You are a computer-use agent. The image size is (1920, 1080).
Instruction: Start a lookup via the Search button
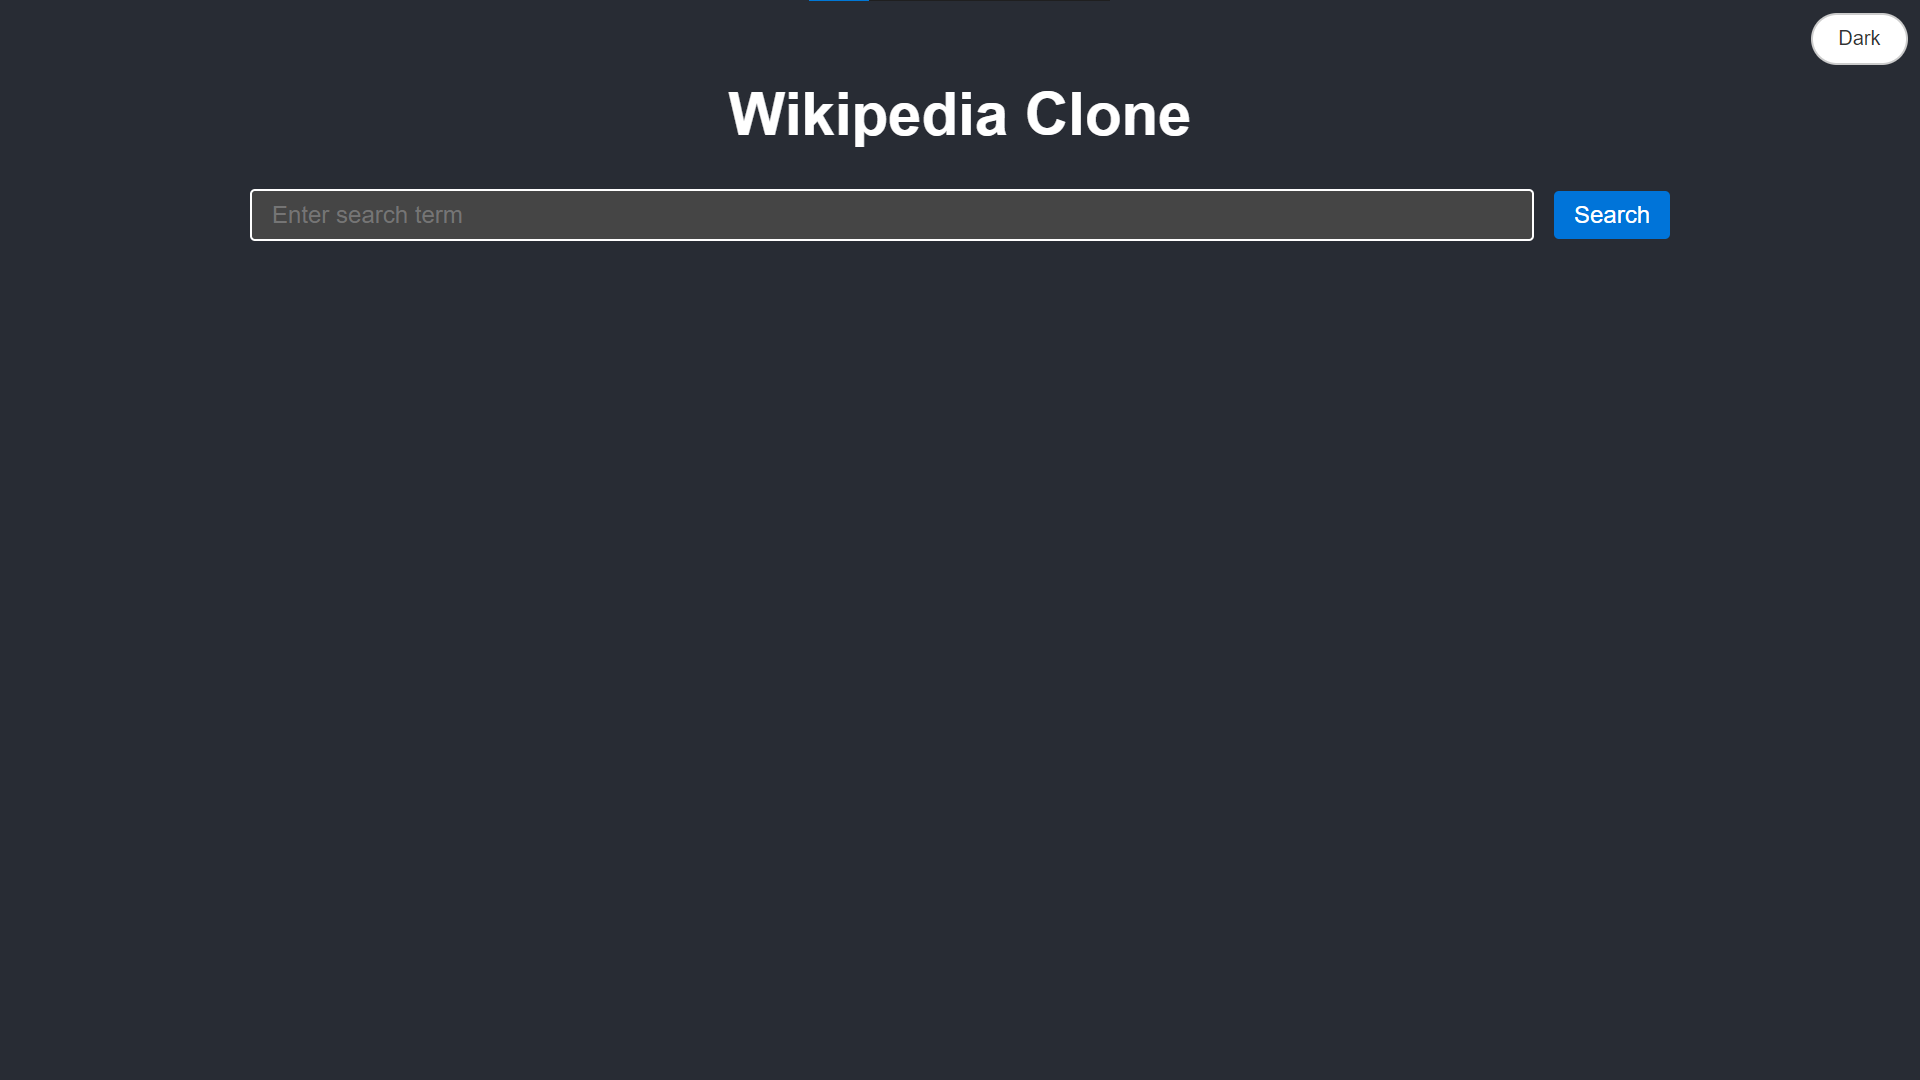[x=1611, y=215]
